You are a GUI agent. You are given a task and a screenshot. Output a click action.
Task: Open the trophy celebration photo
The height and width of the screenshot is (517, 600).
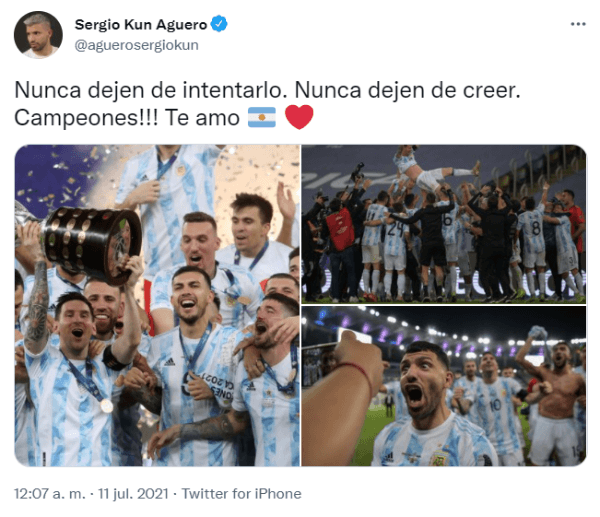157,305
